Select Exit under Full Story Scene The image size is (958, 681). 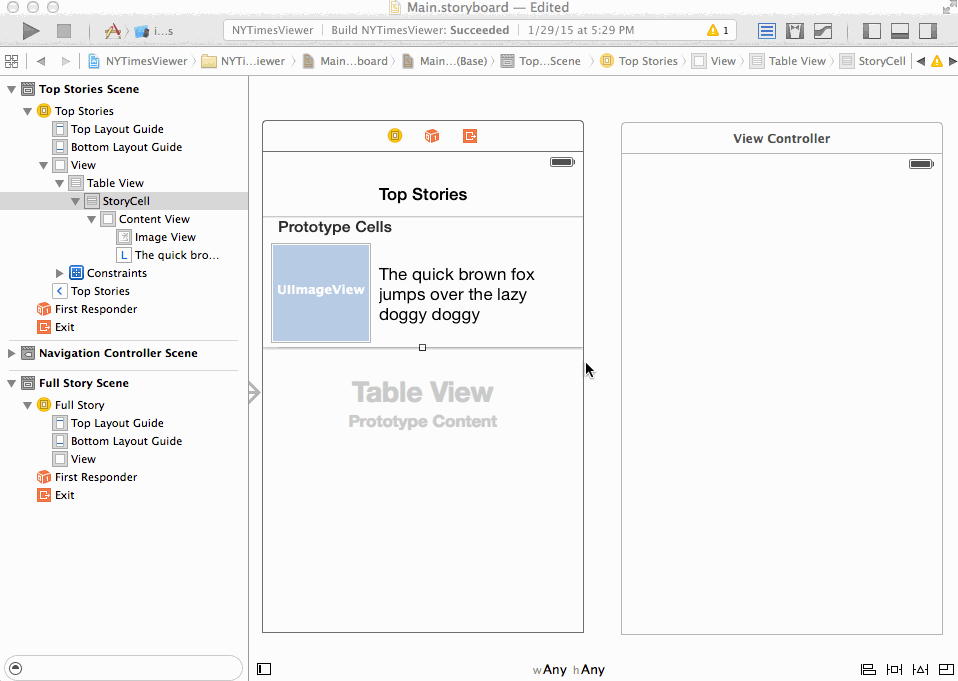click(x=56, y=495)
